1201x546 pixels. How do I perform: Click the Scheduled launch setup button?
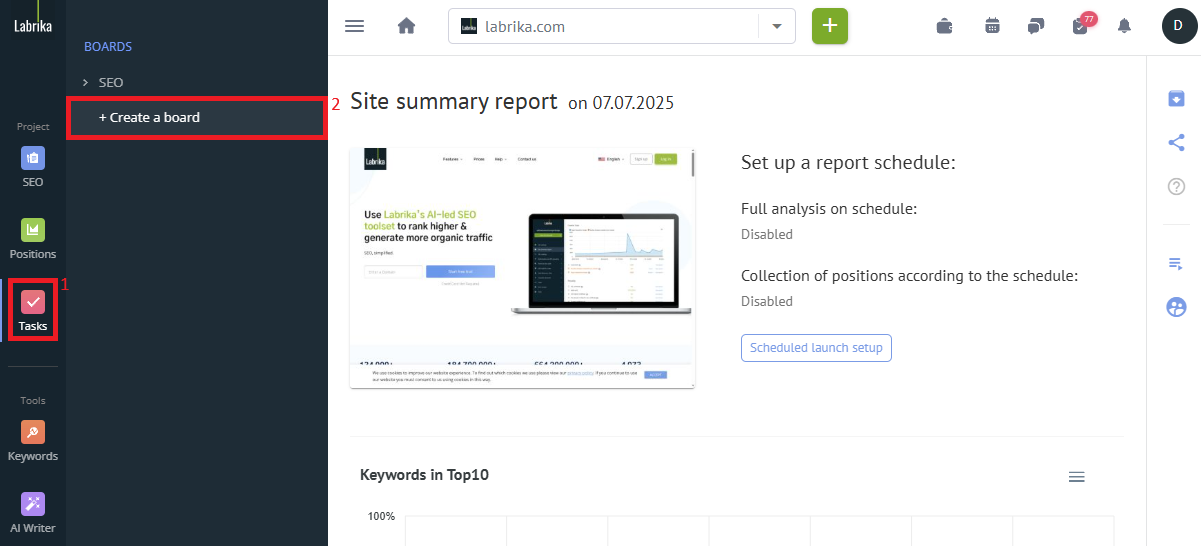click(816, 348)
